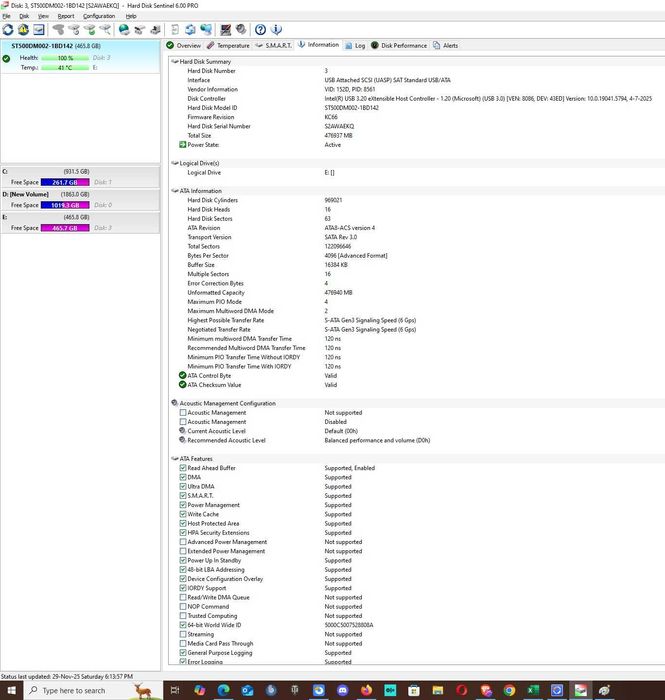The height and width of the screenshot is (700, 665).
Task: Click the green check next to ATA Control Byte
Action: coord(182,375)
